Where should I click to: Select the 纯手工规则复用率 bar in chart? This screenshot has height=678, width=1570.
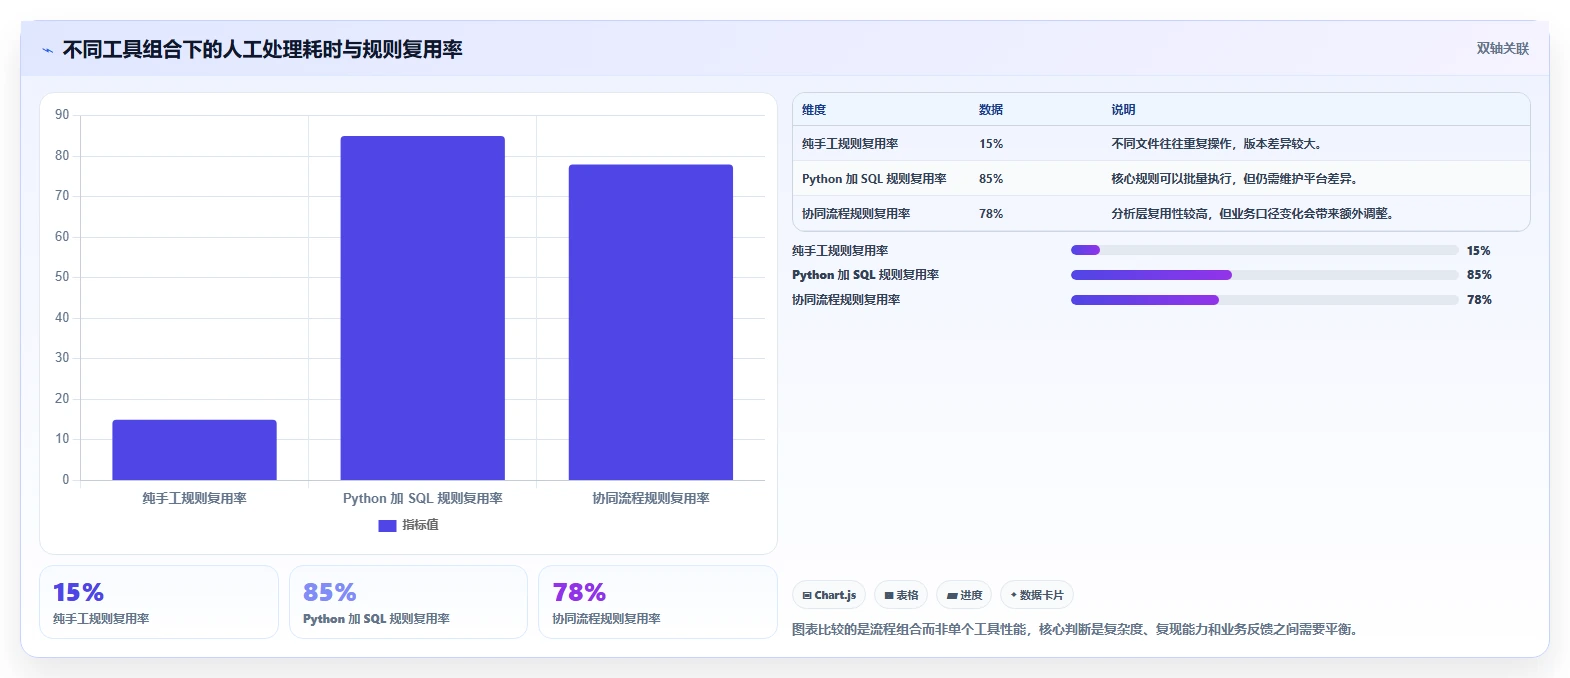pyautogui.click(x=194, y=450)
